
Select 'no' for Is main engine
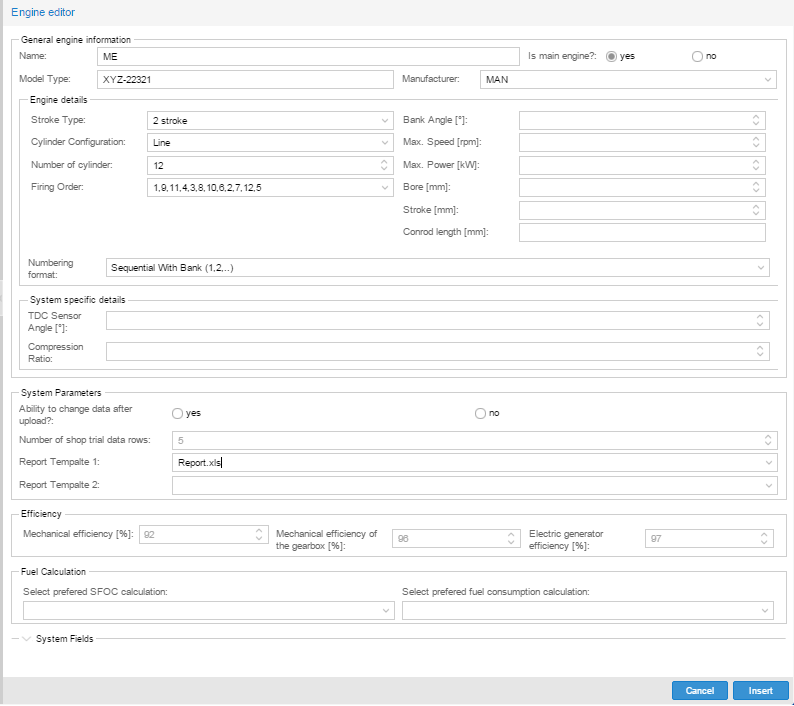(697, 56)
